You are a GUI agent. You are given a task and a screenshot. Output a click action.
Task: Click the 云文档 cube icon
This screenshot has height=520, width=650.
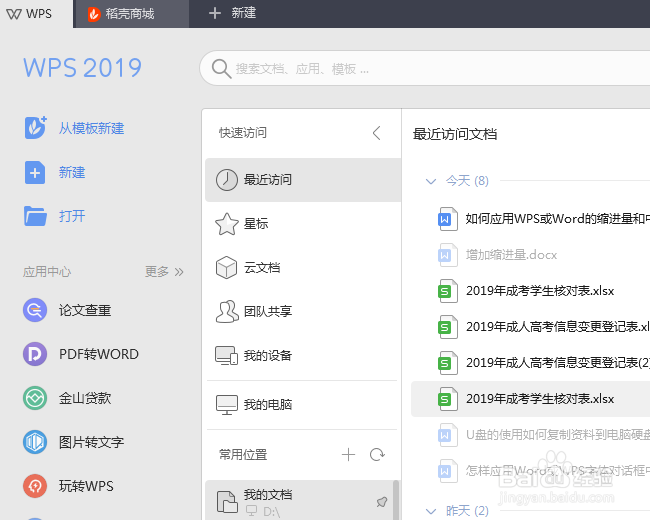click(226, 267)
